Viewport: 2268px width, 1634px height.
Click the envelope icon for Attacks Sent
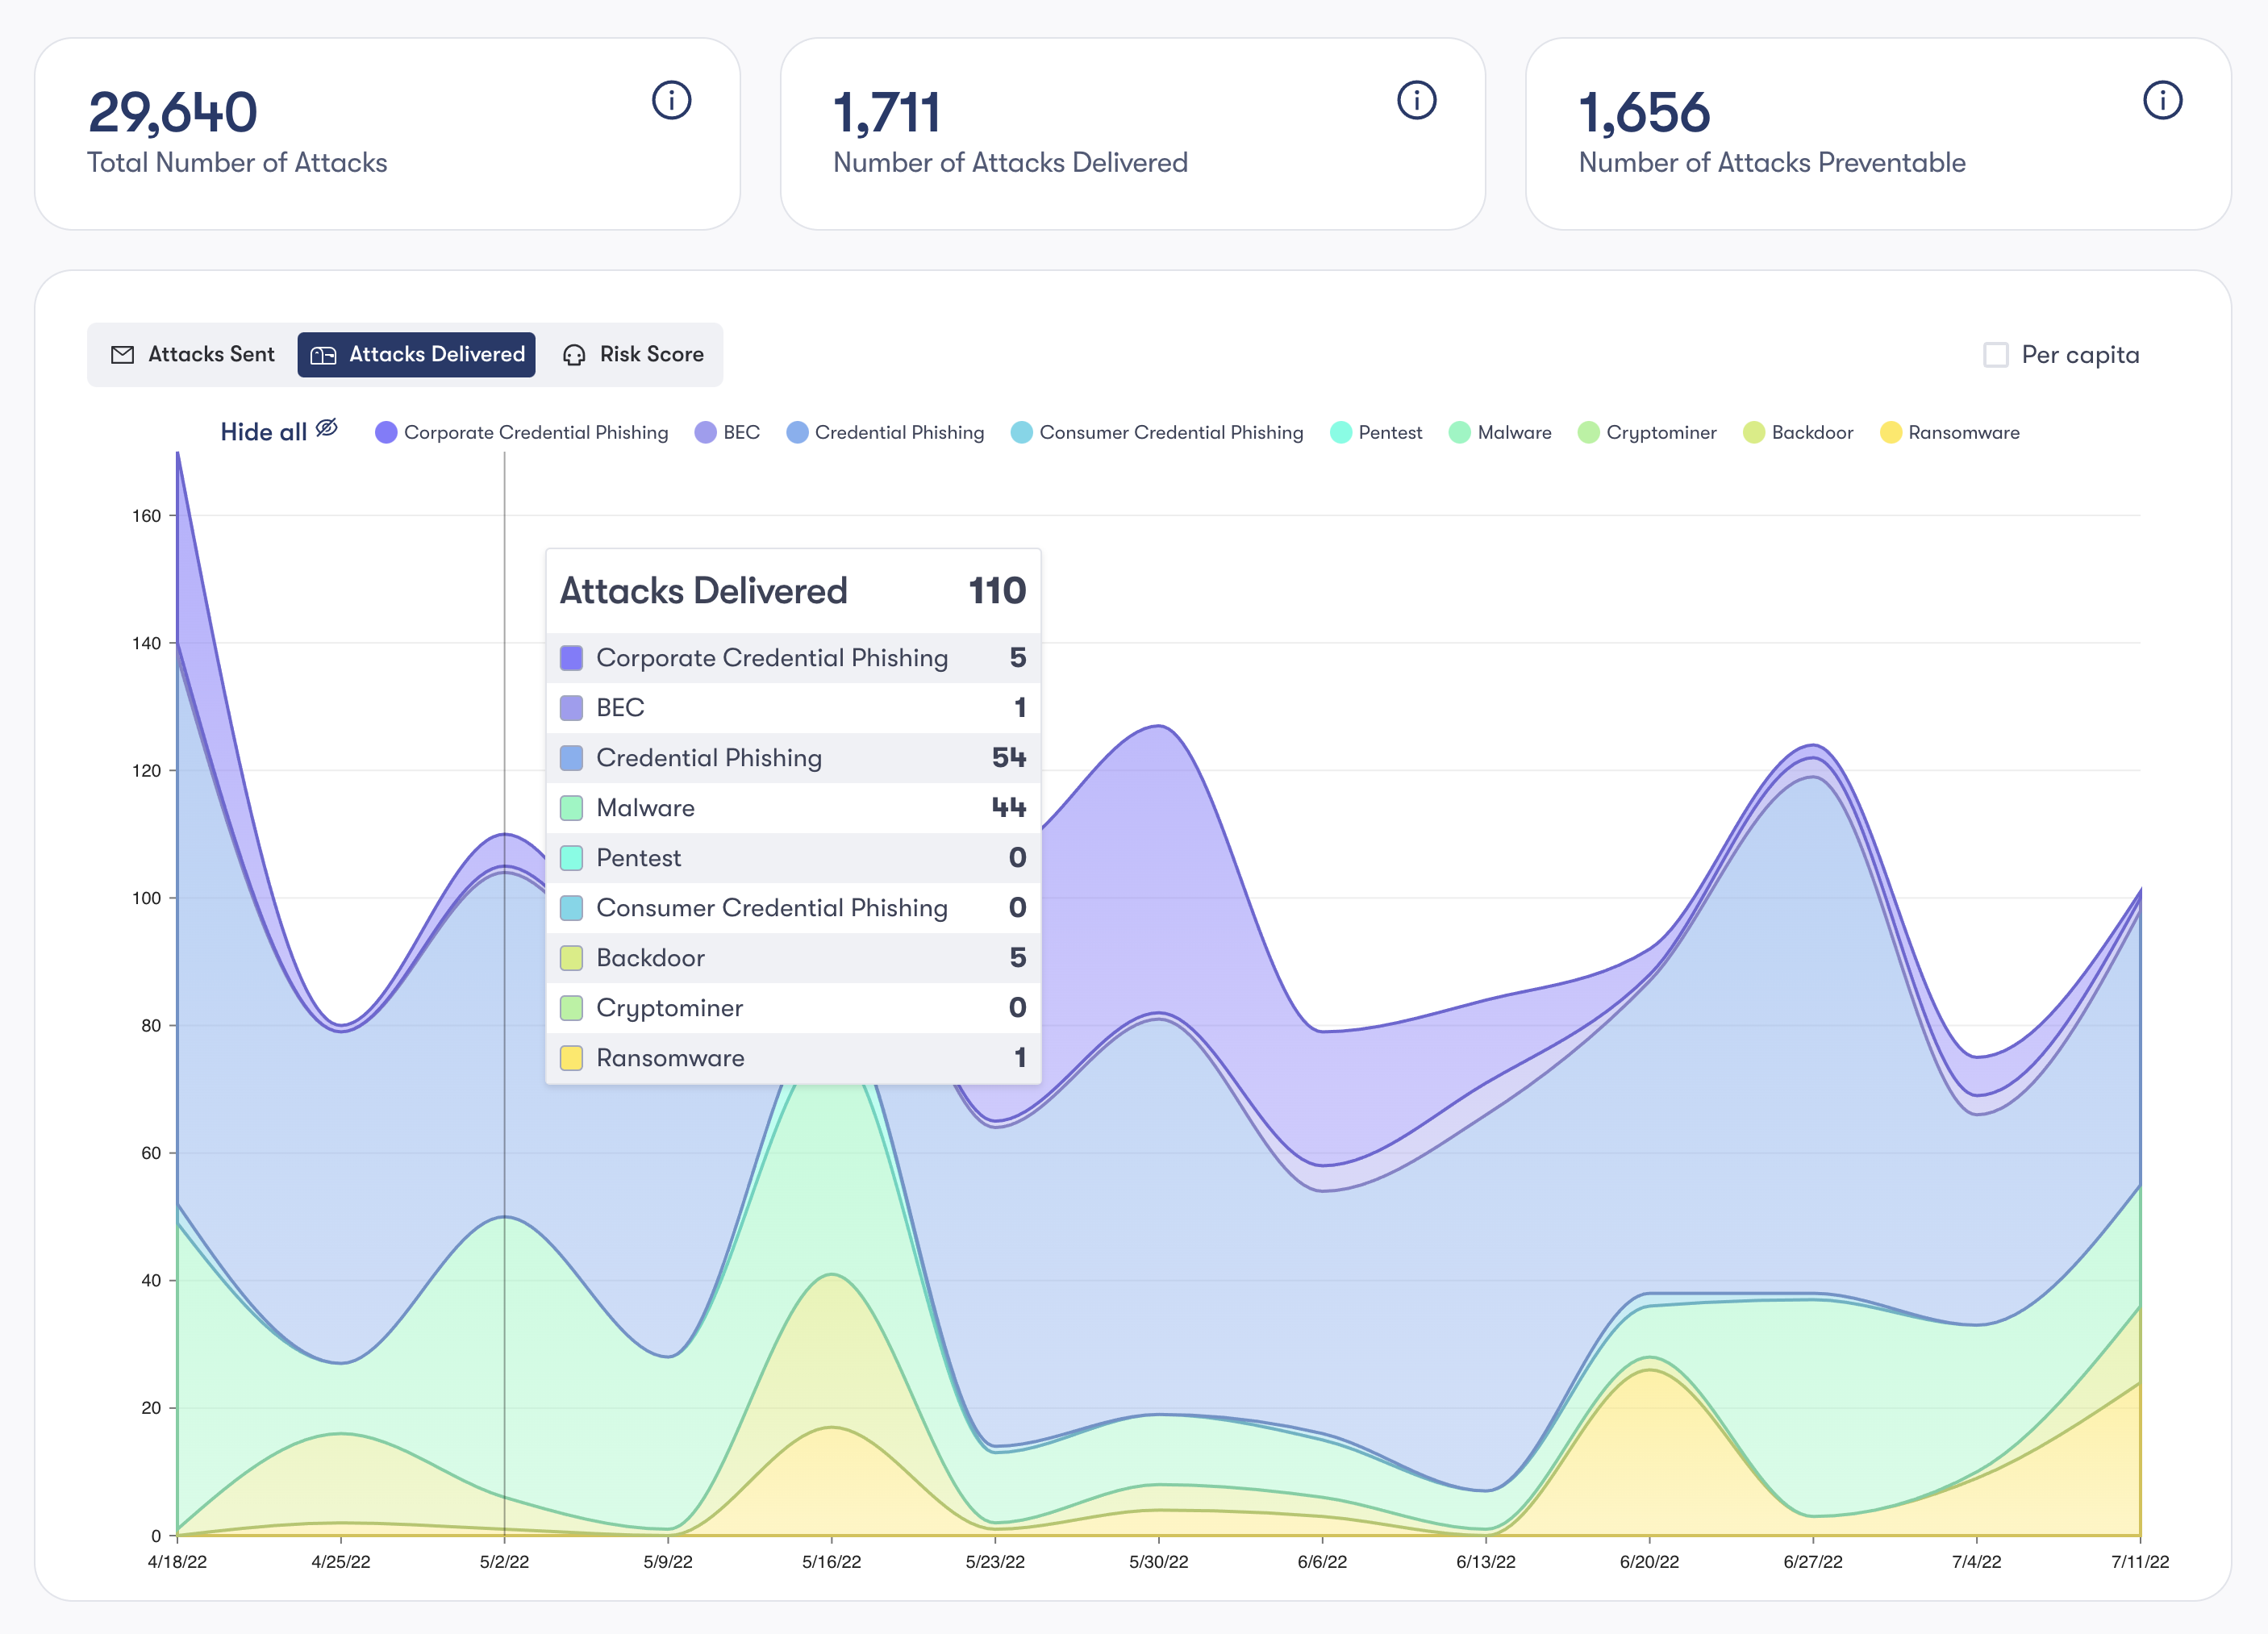pos(122,355)
